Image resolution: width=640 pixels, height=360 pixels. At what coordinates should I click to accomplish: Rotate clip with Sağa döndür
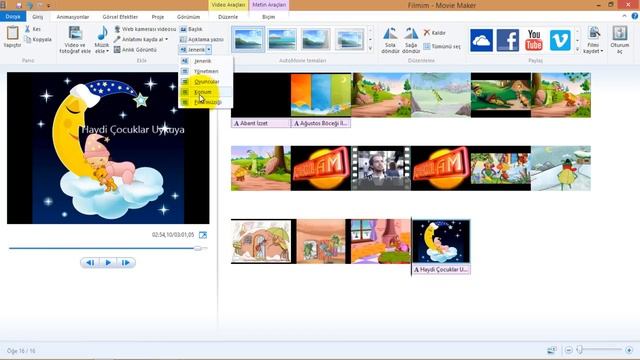(411, 40)
